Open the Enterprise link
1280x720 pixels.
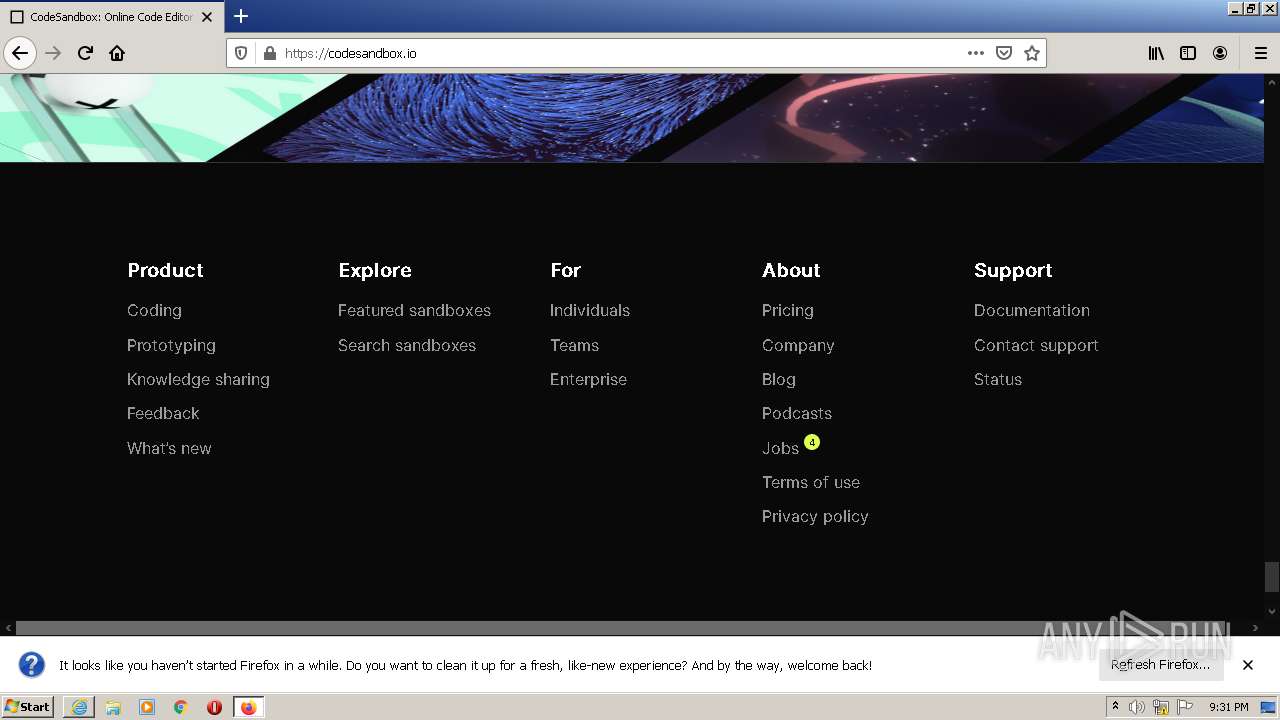[x=588, y=379]
